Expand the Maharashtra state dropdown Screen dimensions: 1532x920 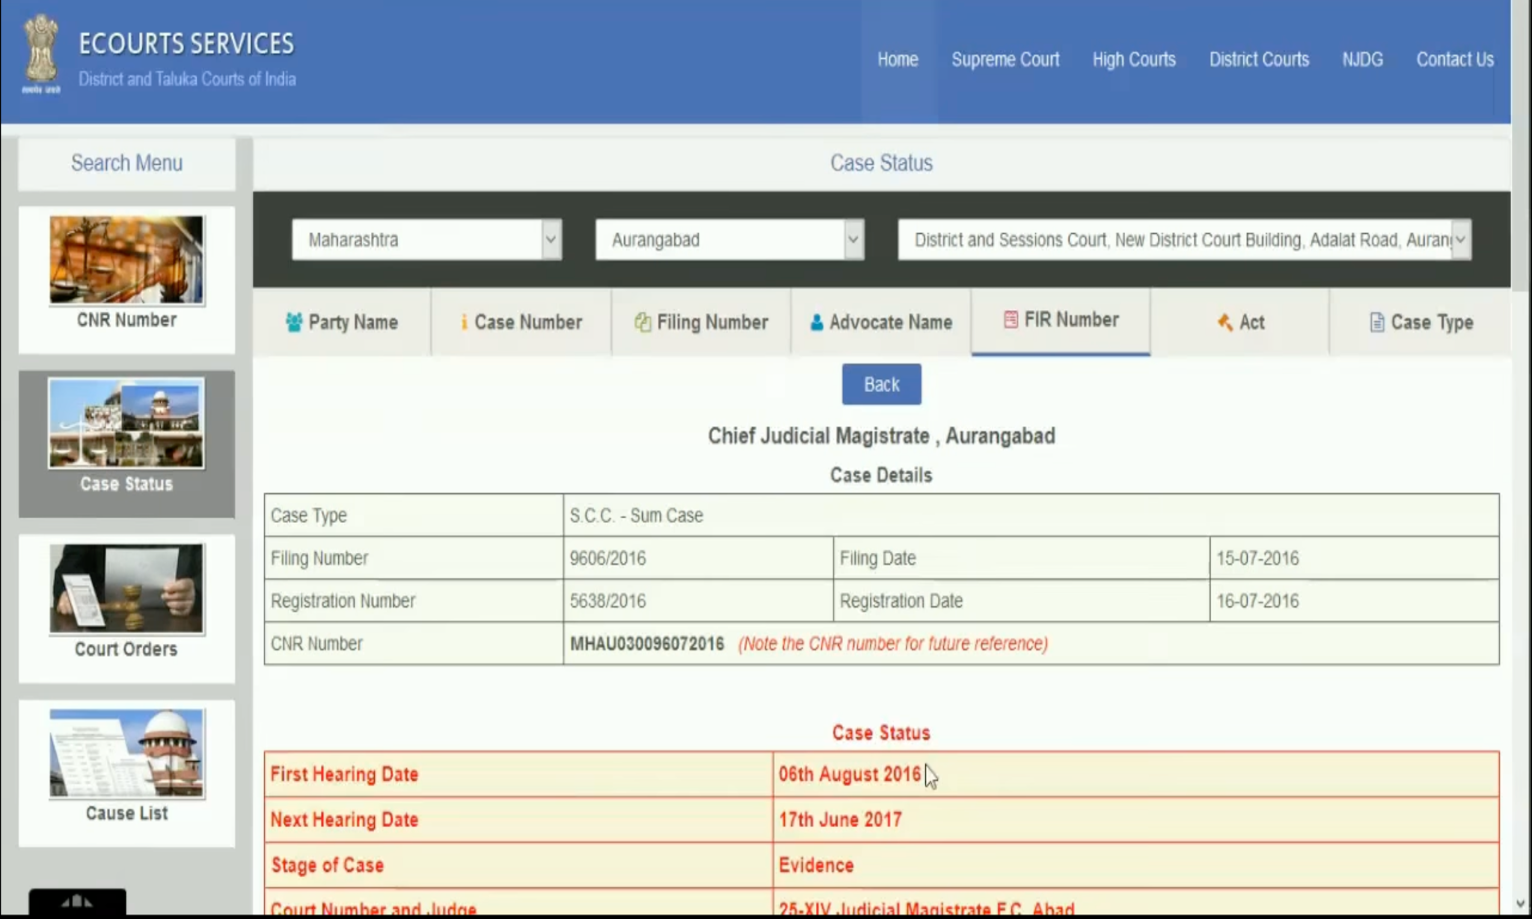pyautogui.click(x=550, y=240)
